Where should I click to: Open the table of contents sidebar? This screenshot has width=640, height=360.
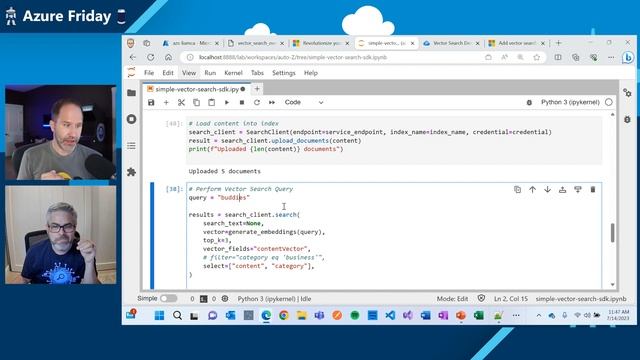click(131, 146)
